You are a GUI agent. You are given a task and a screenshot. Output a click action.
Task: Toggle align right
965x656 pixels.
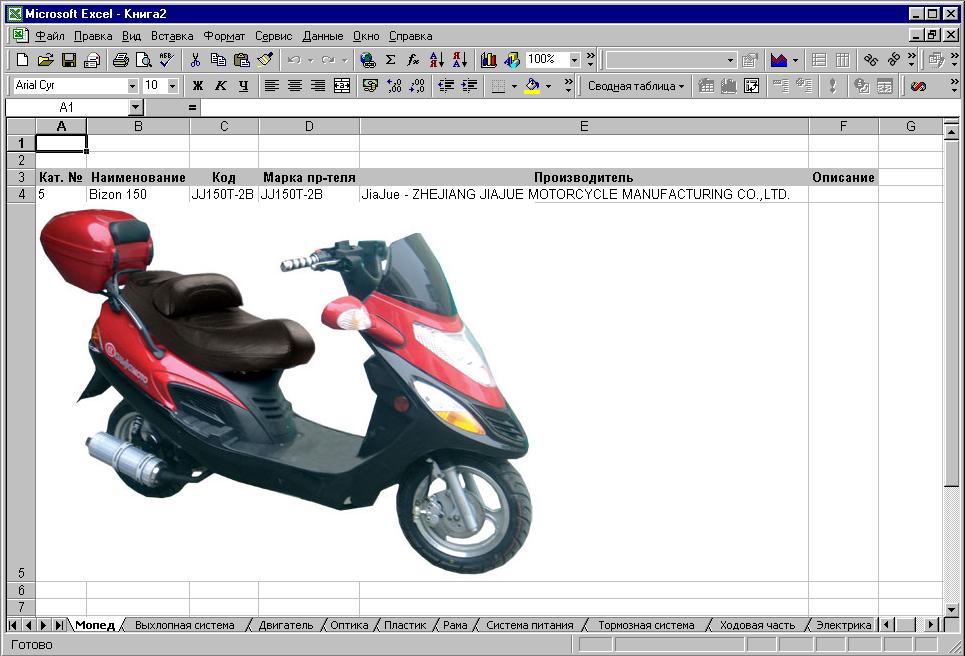tap(318, 86)
